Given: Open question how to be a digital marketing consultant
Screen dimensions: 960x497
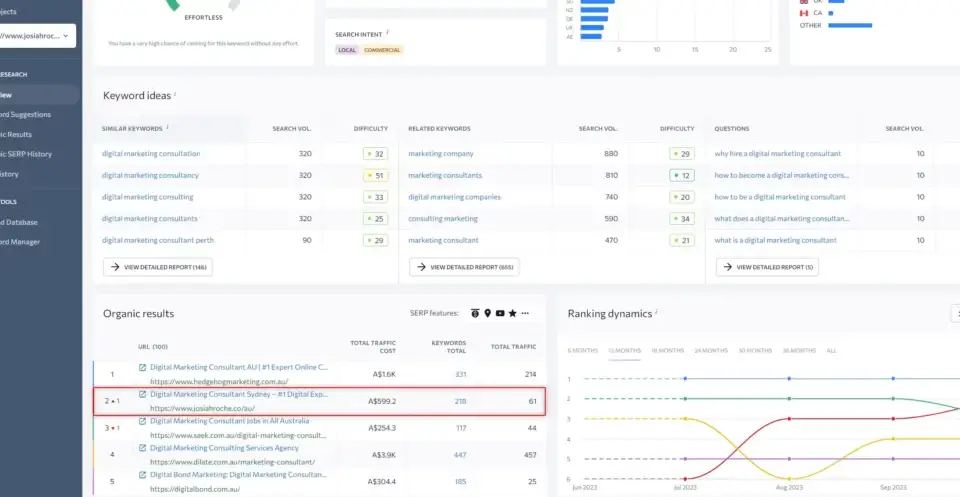Looking at the screenshot, I should [780, 197].
